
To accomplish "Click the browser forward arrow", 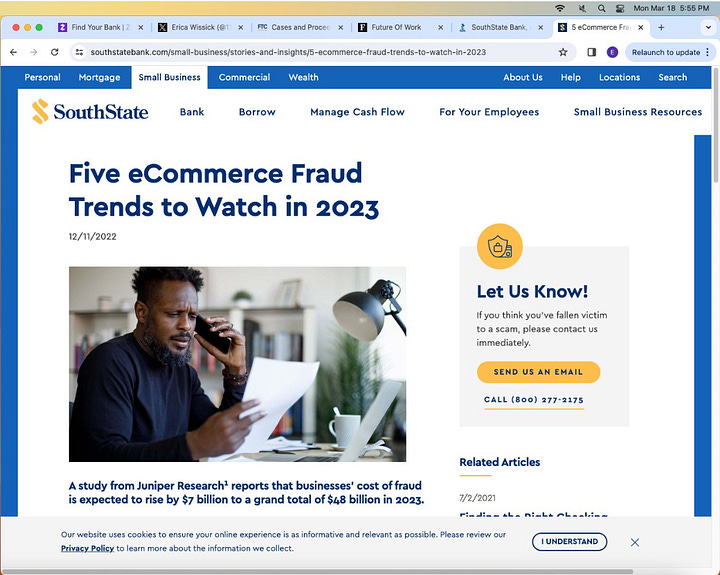I will pyautogui.click(x=34, y=52).
